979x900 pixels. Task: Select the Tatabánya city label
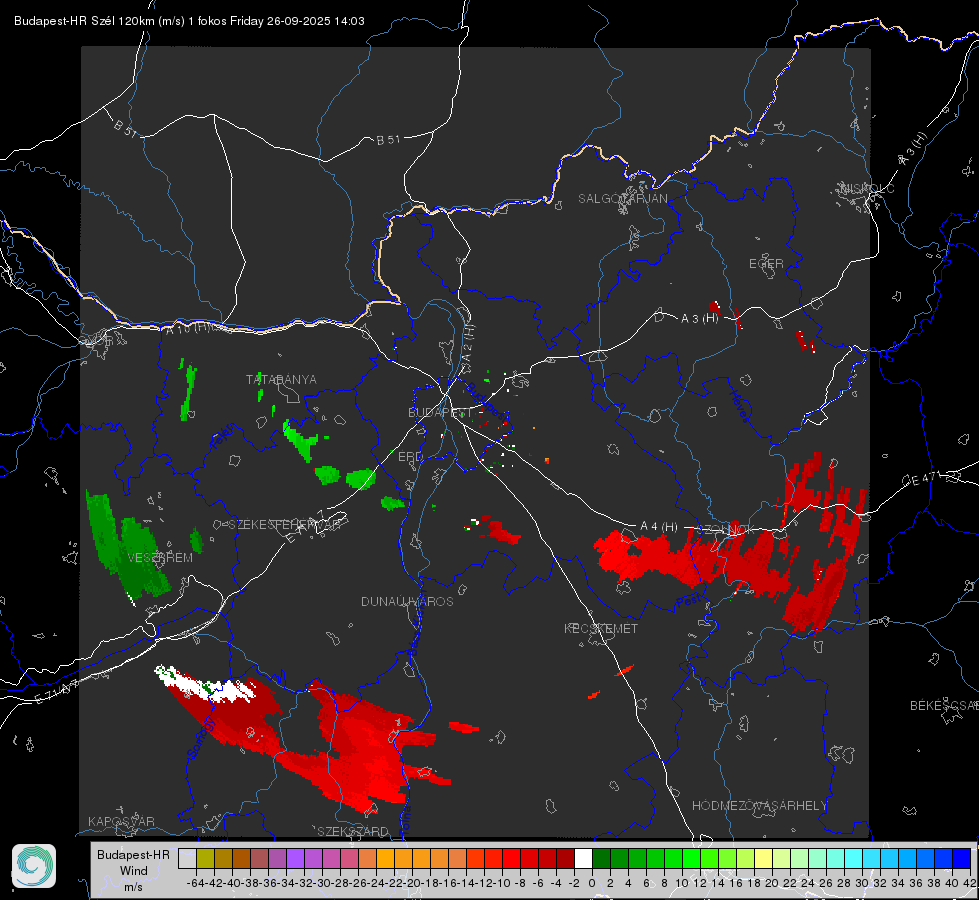281,380
